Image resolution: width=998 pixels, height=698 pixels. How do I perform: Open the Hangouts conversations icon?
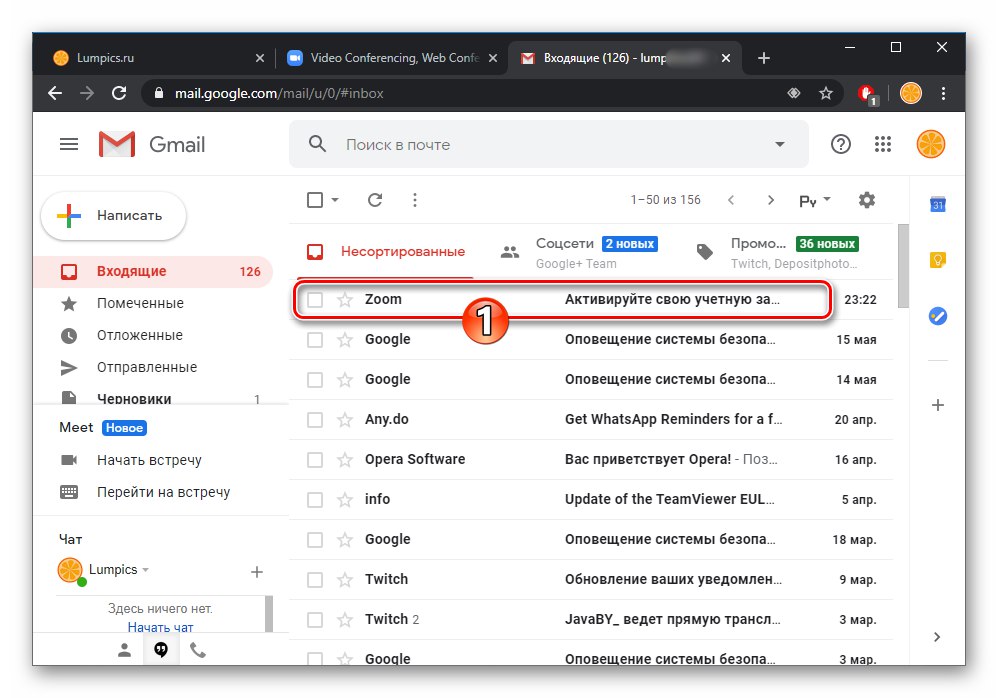[161, 649]
